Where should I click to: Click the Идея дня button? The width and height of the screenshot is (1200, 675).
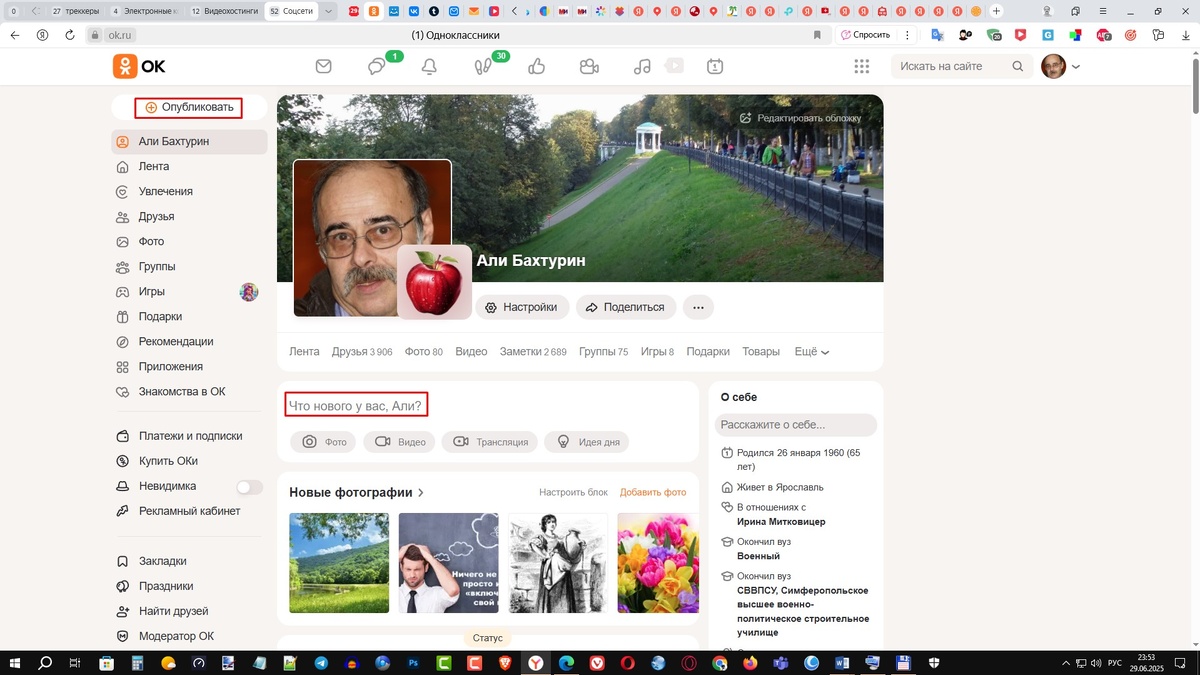pos(587,442)
